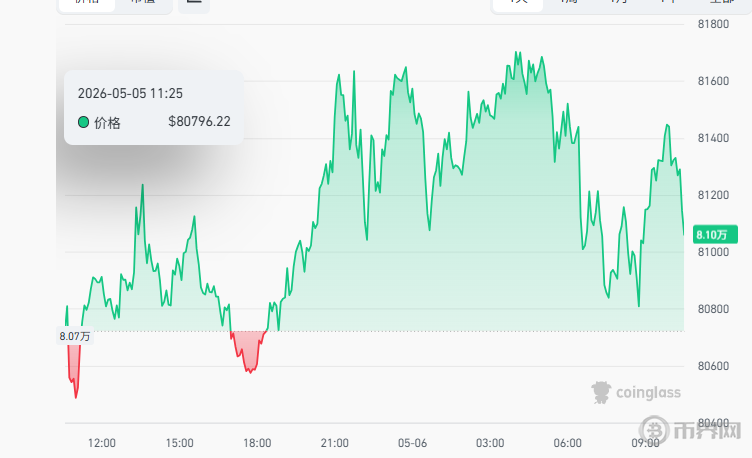Click the 05-06 date axis label

click(412, 443)
